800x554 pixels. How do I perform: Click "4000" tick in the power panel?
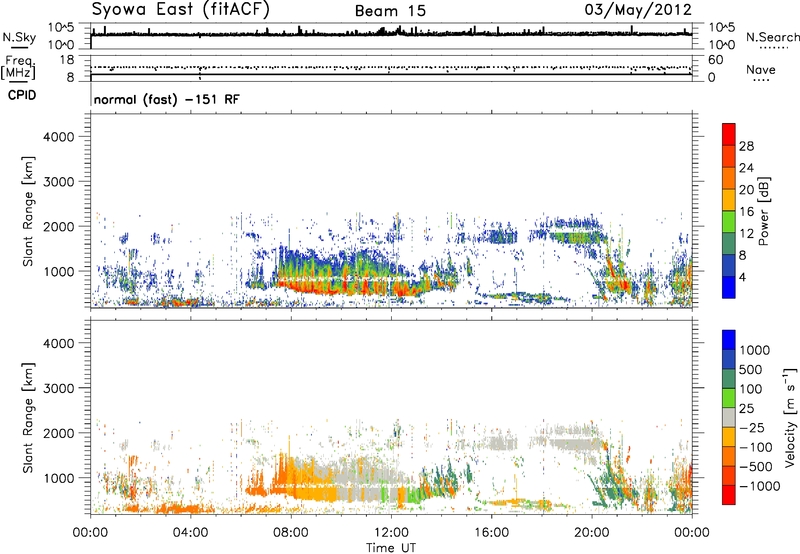[x=59, y=137]
